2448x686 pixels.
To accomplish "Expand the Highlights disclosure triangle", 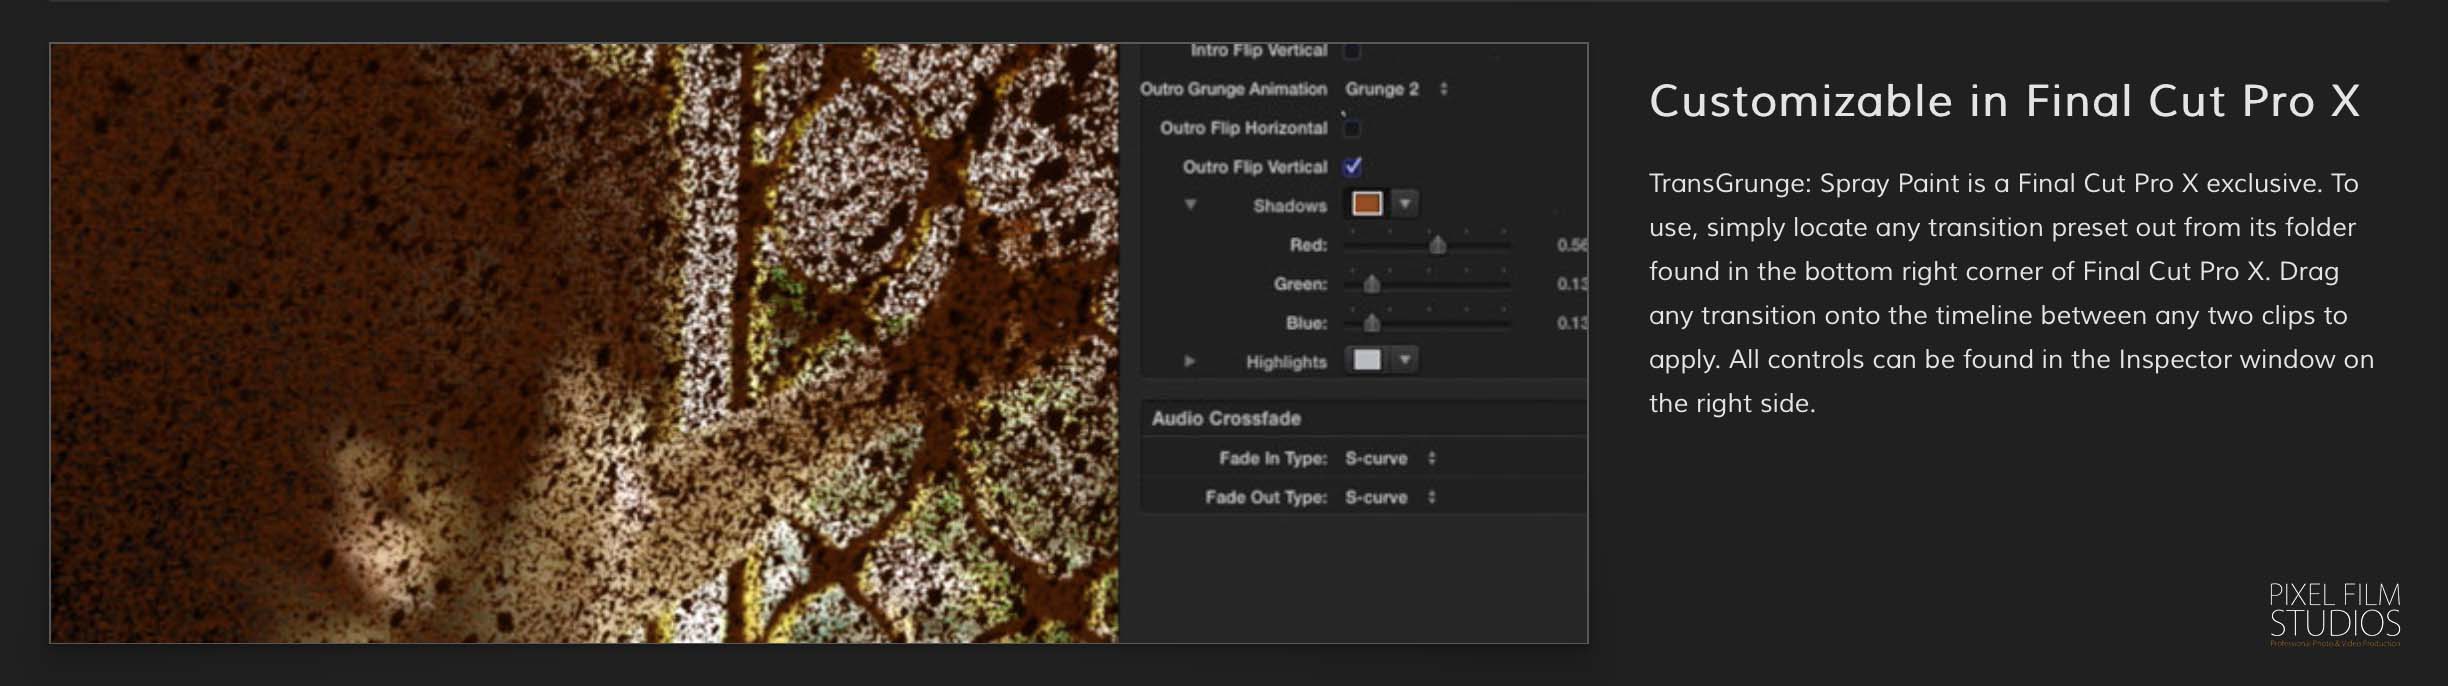I will point(1190,361).
